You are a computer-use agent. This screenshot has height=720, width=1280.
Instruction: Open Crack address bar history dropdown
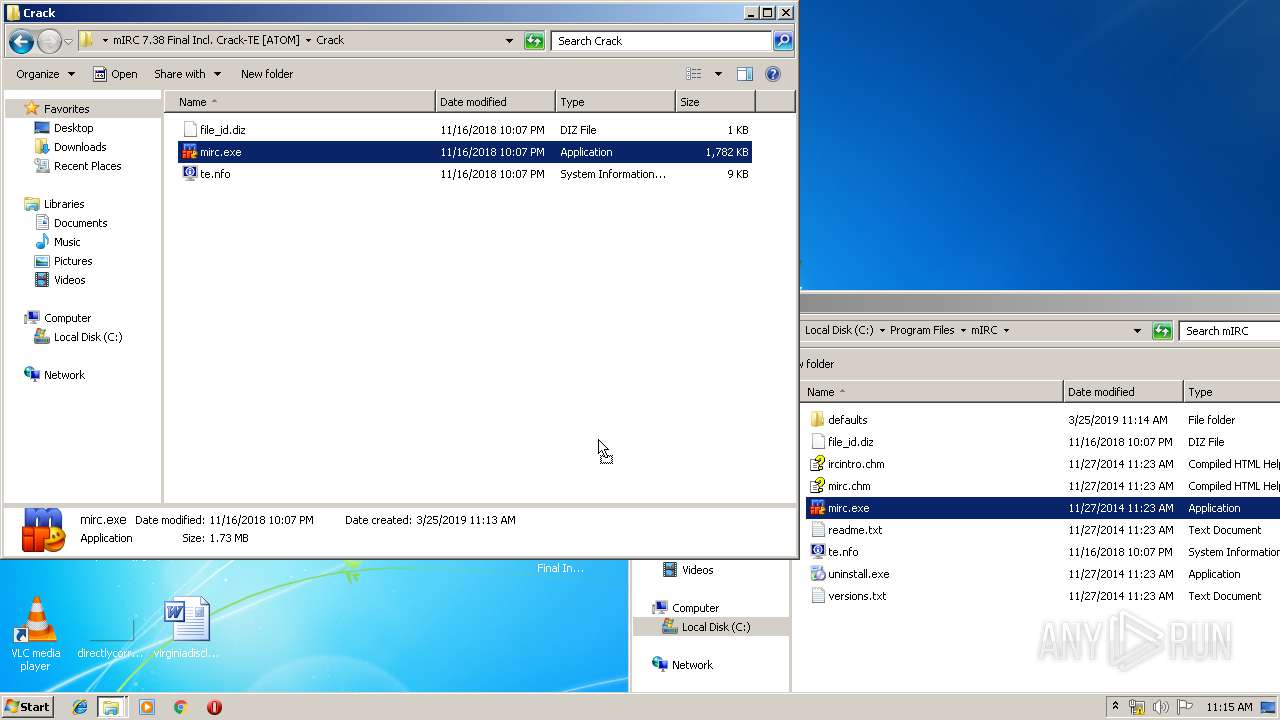[x=509, y=41]
